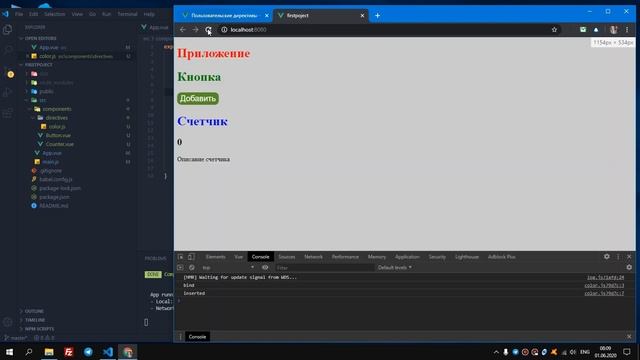This screenshot has width=640, height=360.
Task: Open Counter.vue in the explorer
Action: click(x=60, y=144)
